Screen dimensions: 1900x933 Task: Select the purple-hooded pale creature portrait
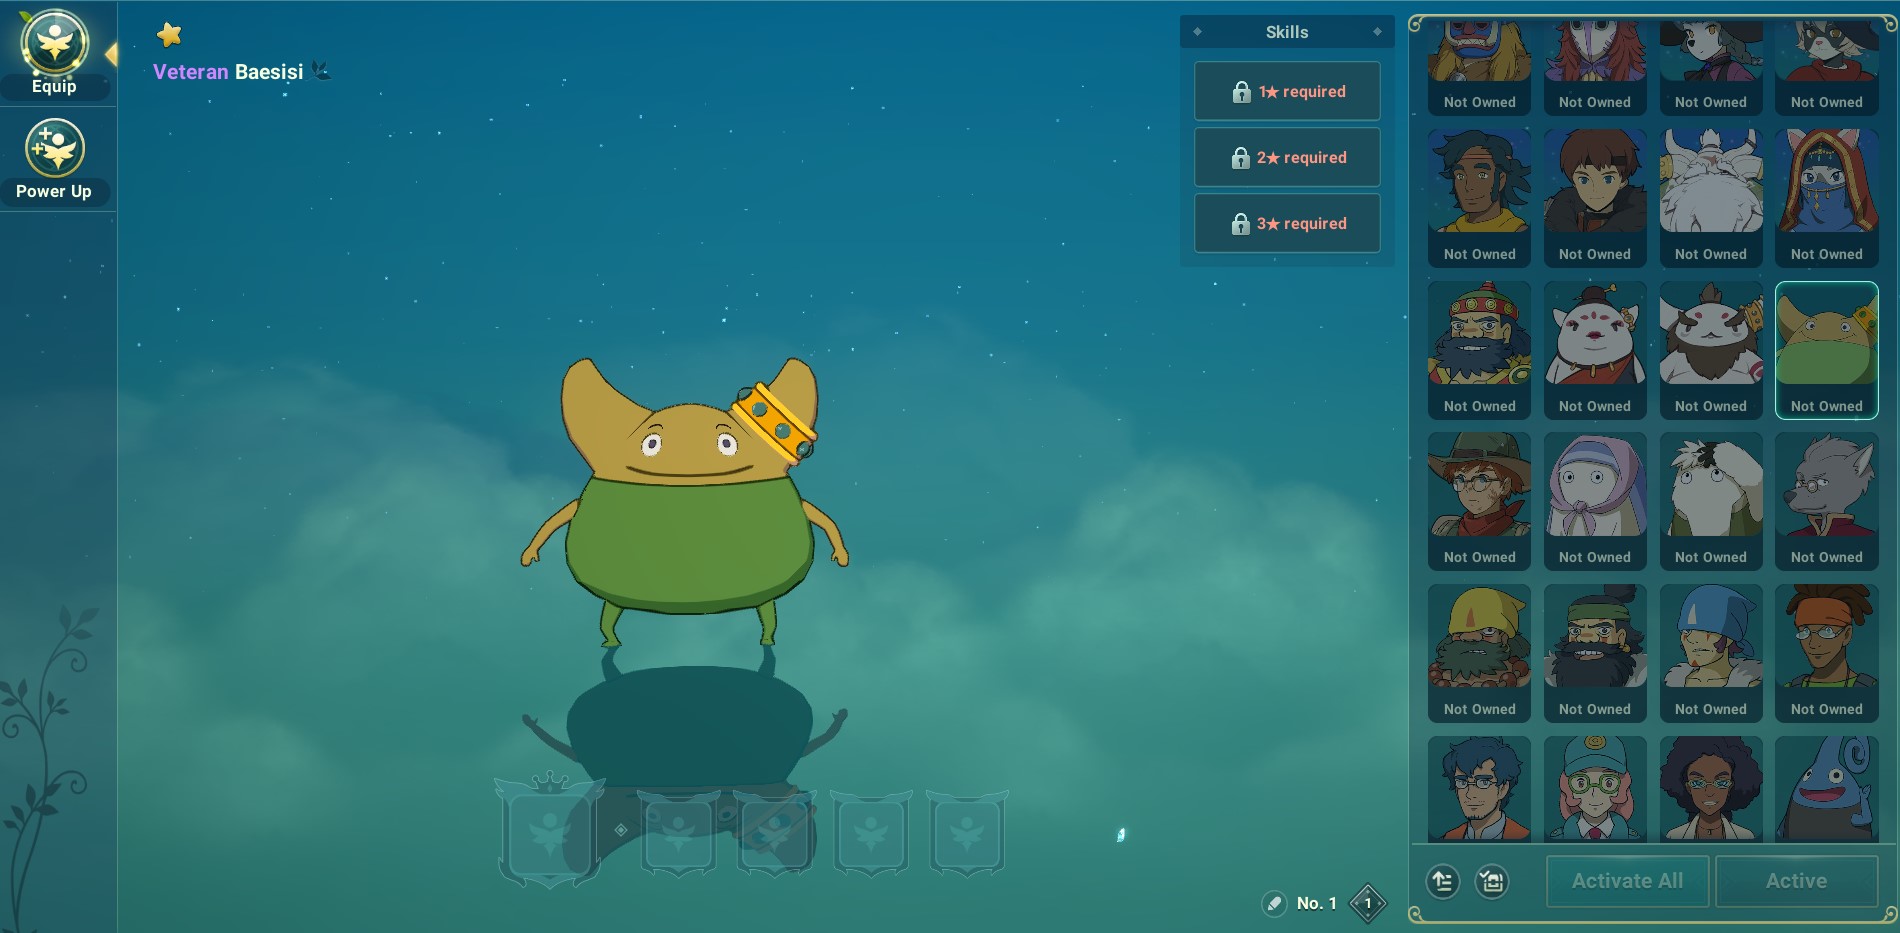click(x=1595, y=500)
